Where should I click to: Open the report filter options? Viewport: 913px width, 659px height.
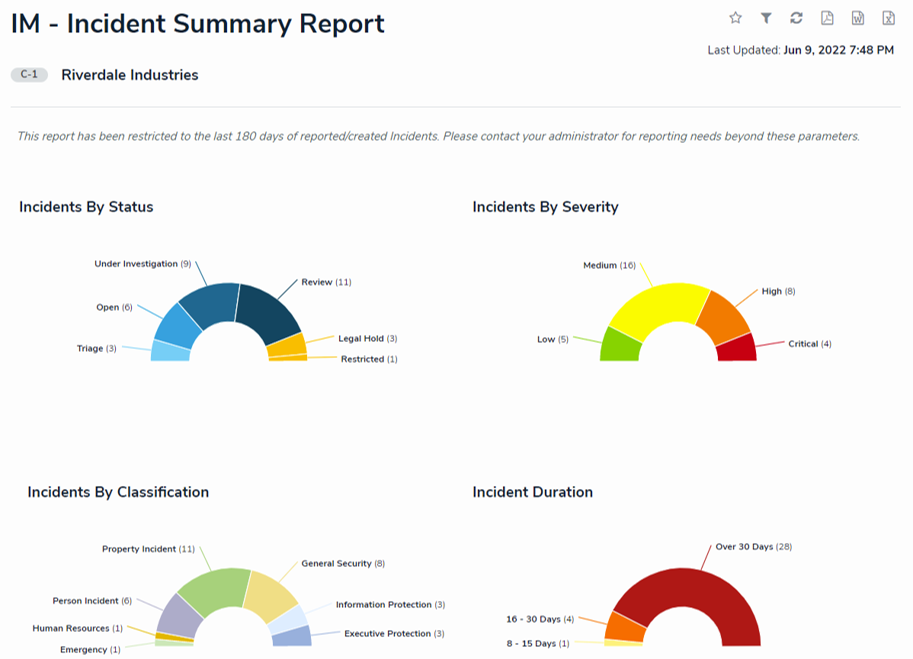coord(765,17)
